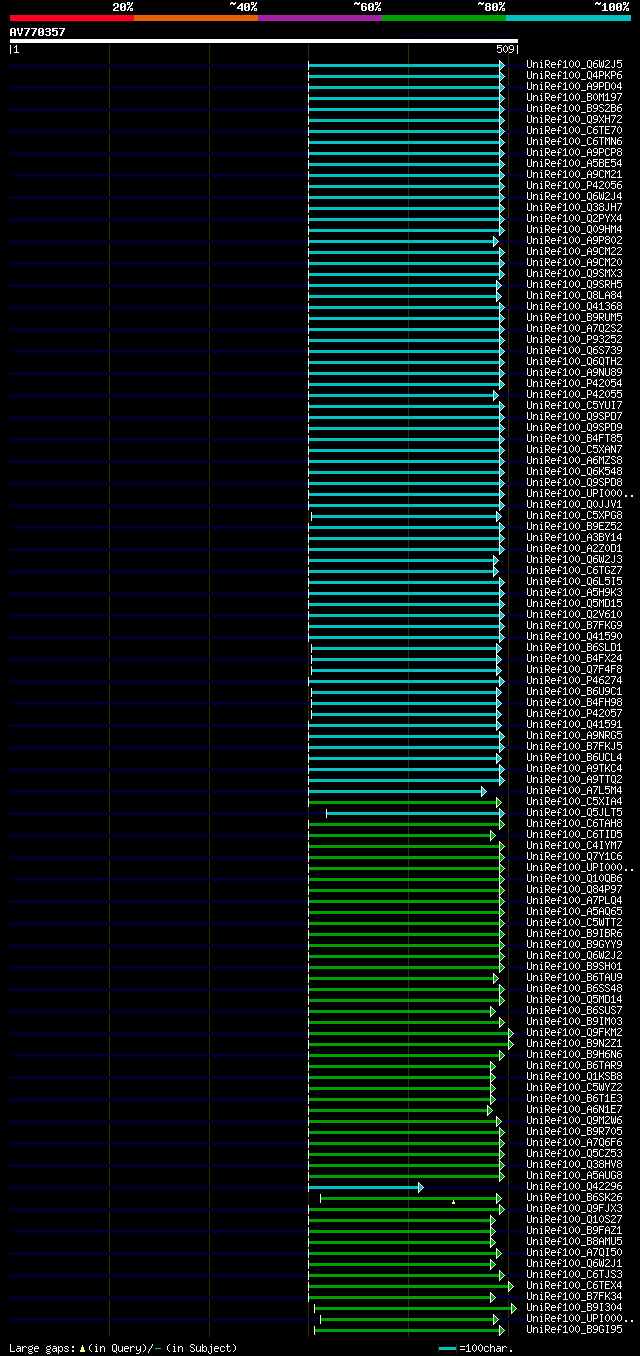Screen dimensions: 640x1356
Task: Open hit UniRef100_B9S2B6
Action: coord(574,109)
